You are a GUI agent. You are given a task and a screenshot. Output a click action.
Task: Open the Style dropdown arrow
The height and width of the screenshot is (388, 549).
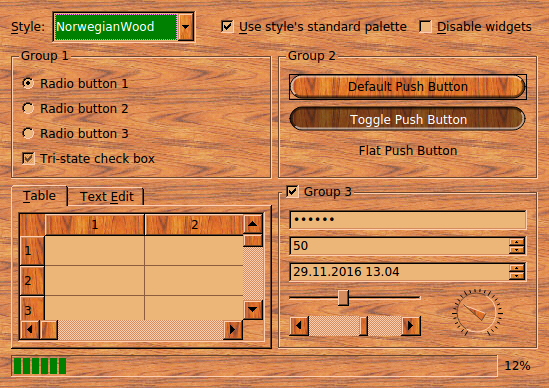point(186,27)
